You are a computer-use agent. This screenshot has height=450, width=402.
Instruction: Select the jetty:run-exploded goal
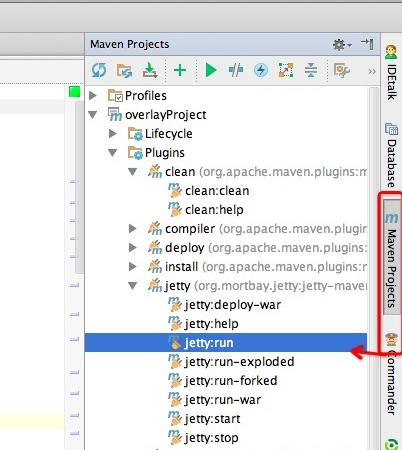239,362
